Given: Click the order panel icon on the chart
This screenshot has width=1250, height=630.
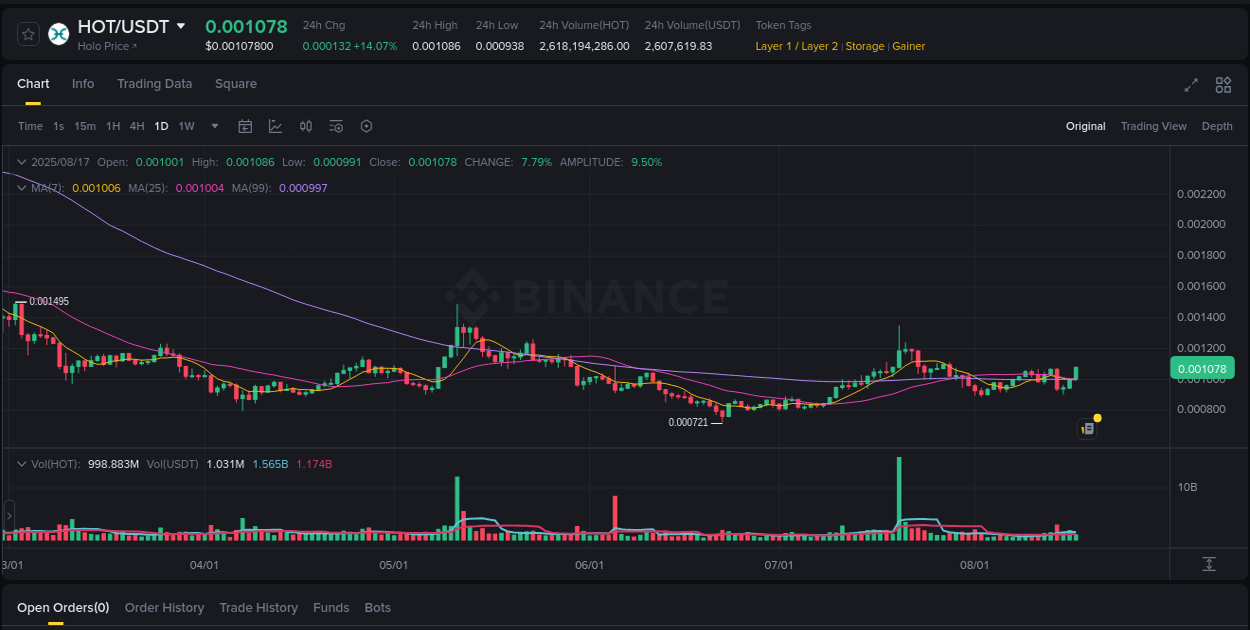Looking at the screenshot, I should coord(1087,428).
